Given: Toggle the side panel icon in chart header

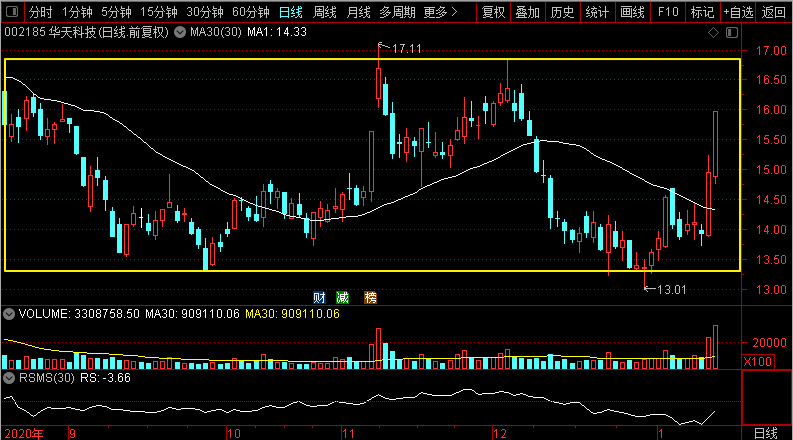Looking at the screenshot, I should [x=732, y=32].
